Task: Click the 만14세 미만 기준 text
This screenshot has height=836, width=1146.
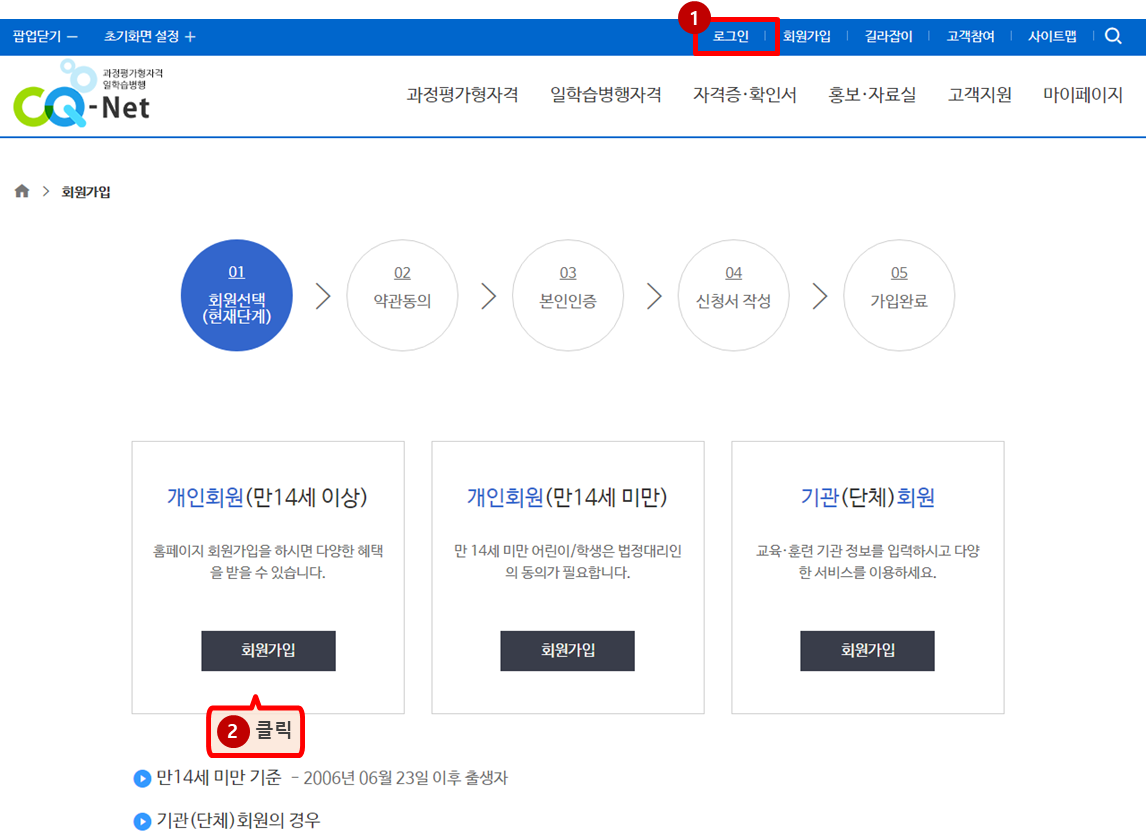Action: click(x=219, y=778)
